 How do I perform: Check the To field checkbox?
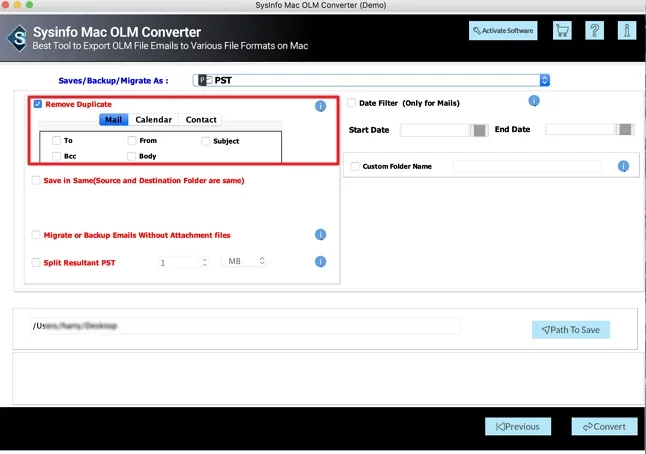coord(56,140)
